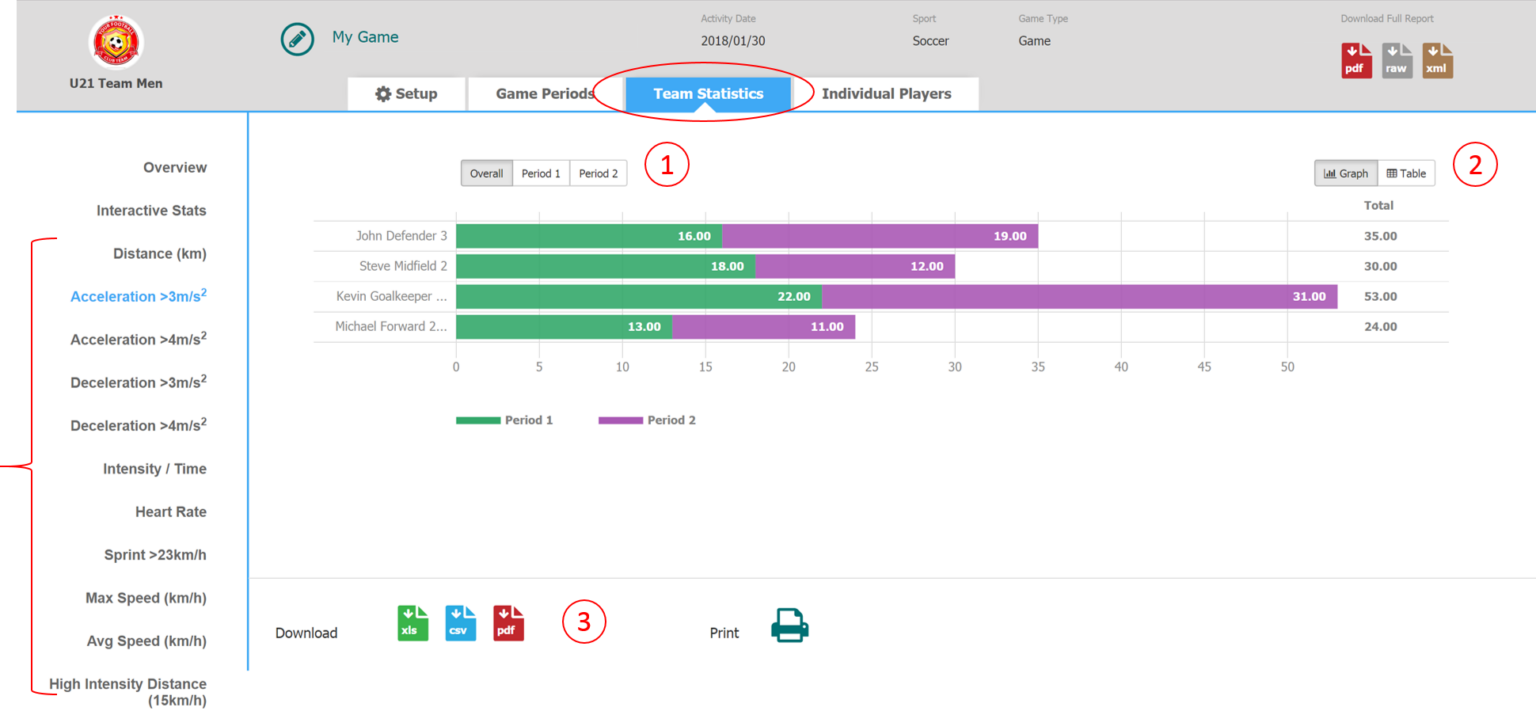The width and height of the screenshot is (1536, 715).
Task: Download the full report as PDF
Action: coord(1356,60)
